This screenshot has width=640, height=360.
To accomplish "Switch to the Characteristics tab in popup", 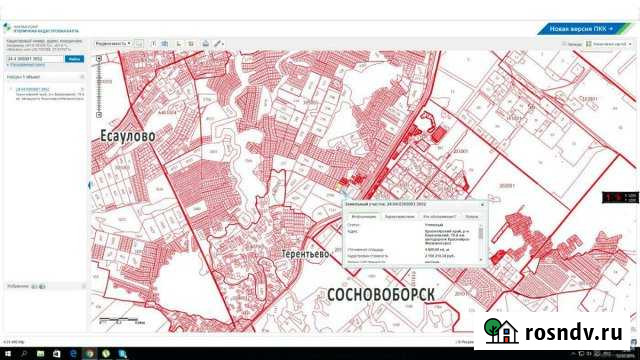I will [x=399, y=216].
